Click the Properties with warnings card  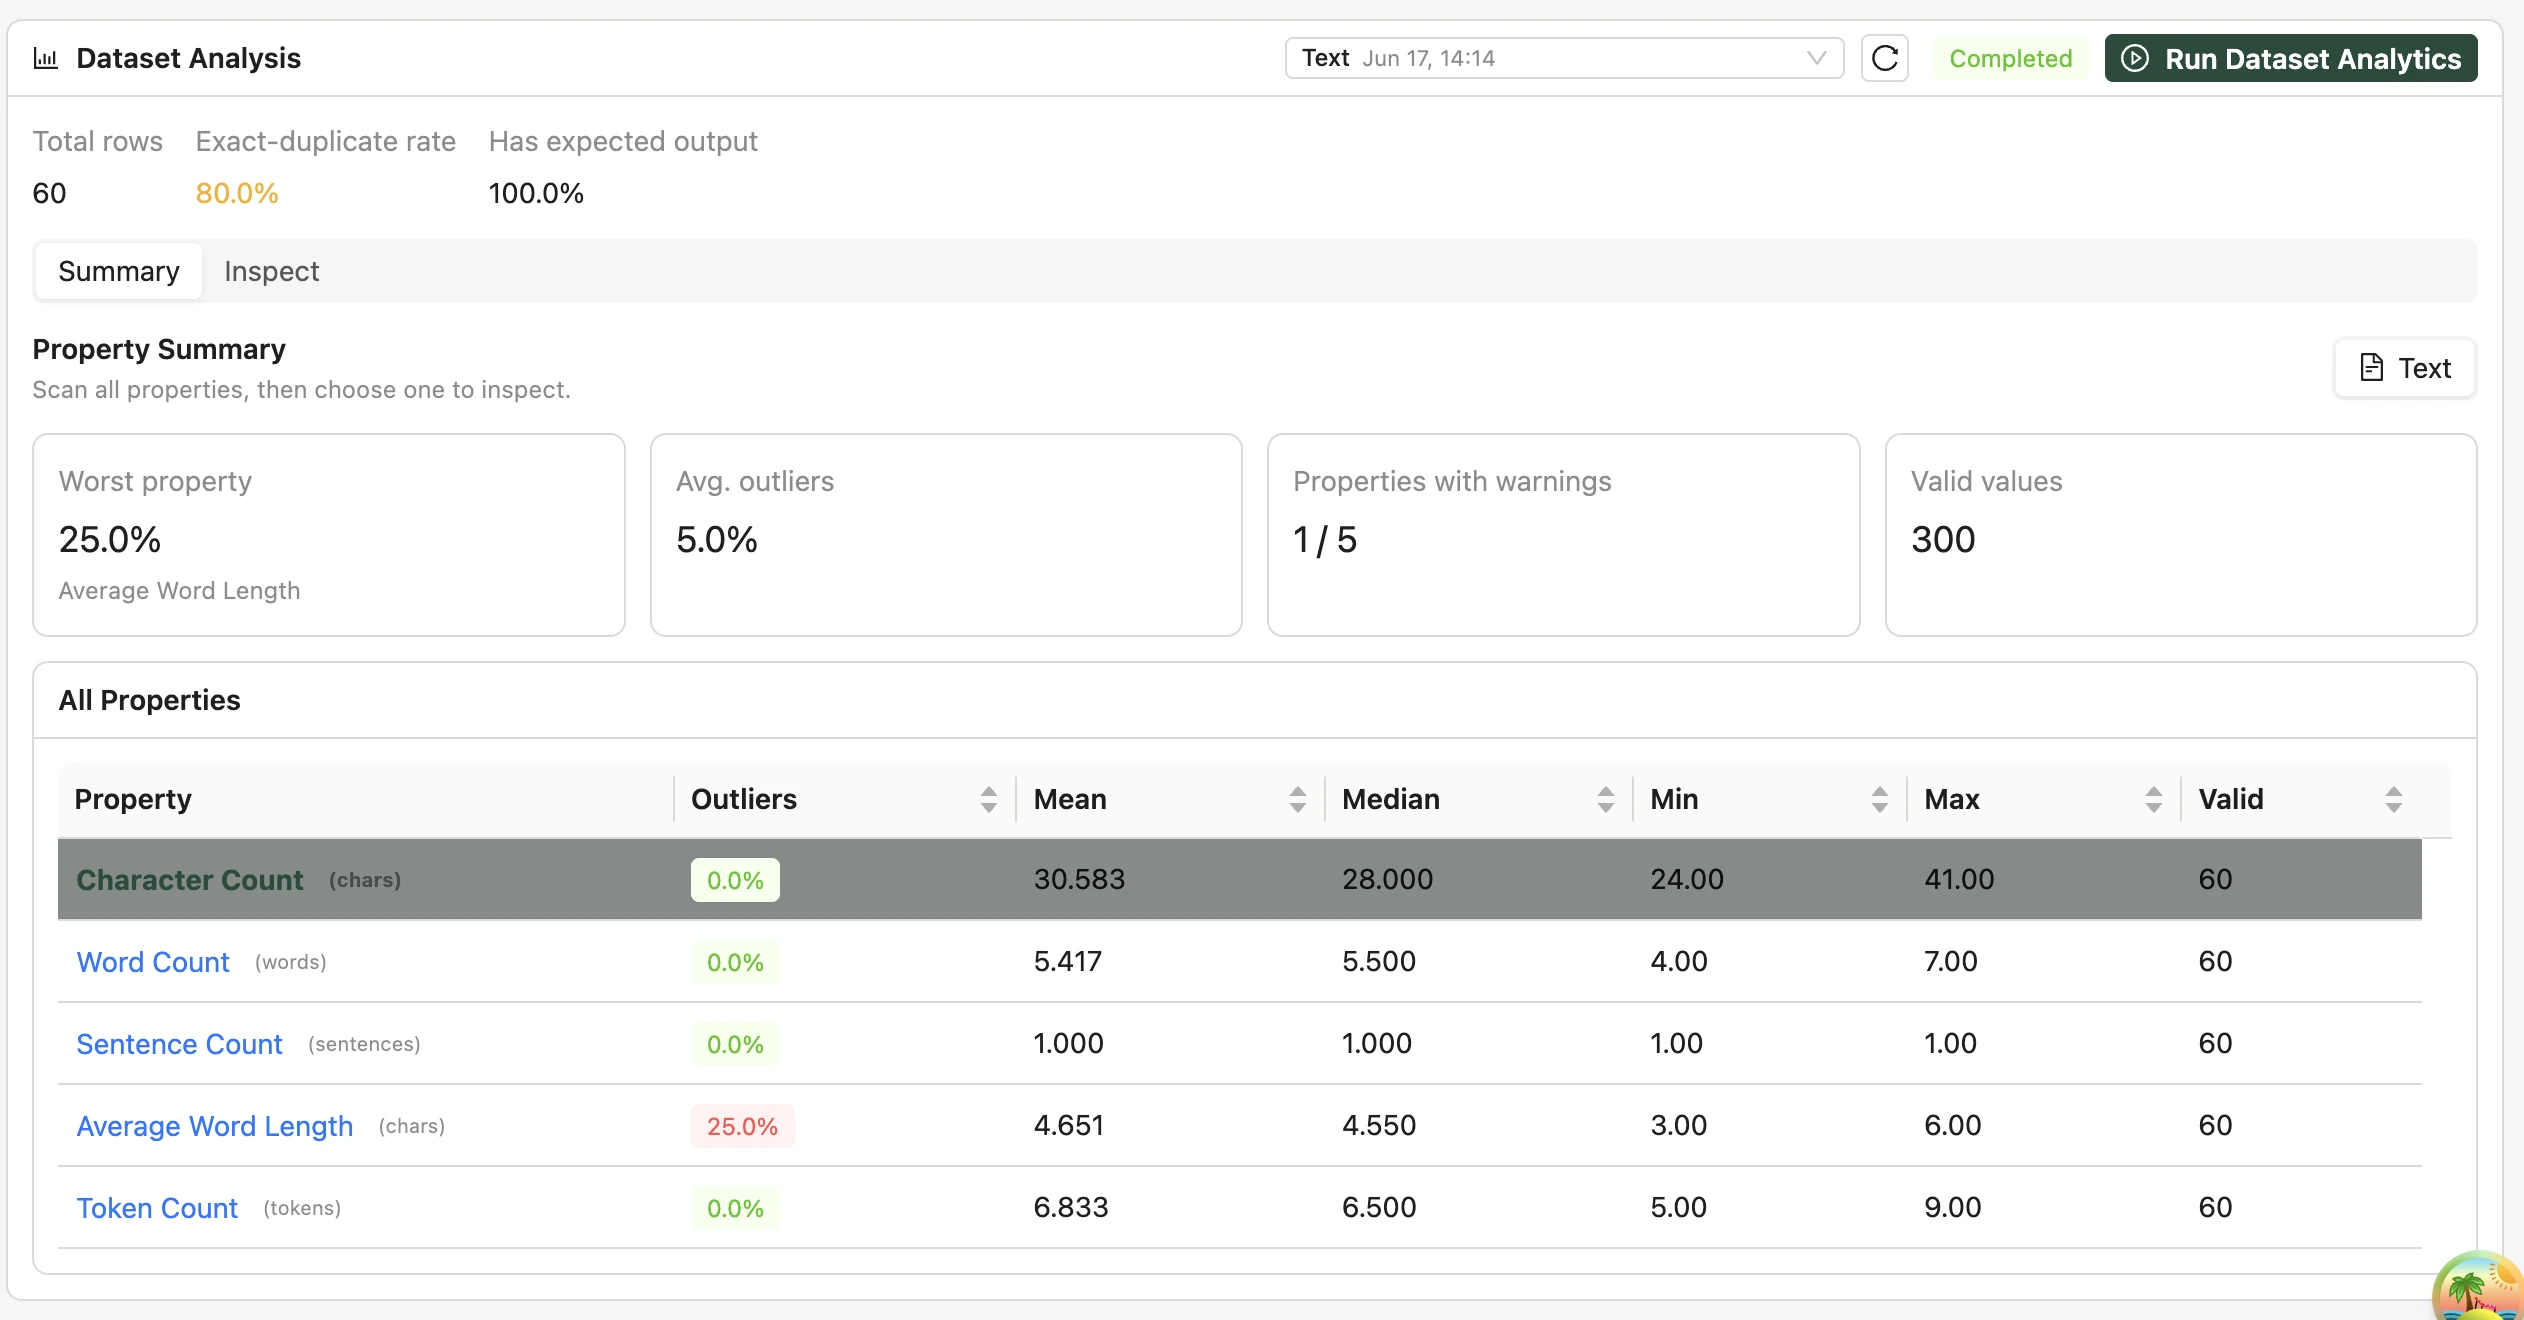click(x=1563, y=535)
